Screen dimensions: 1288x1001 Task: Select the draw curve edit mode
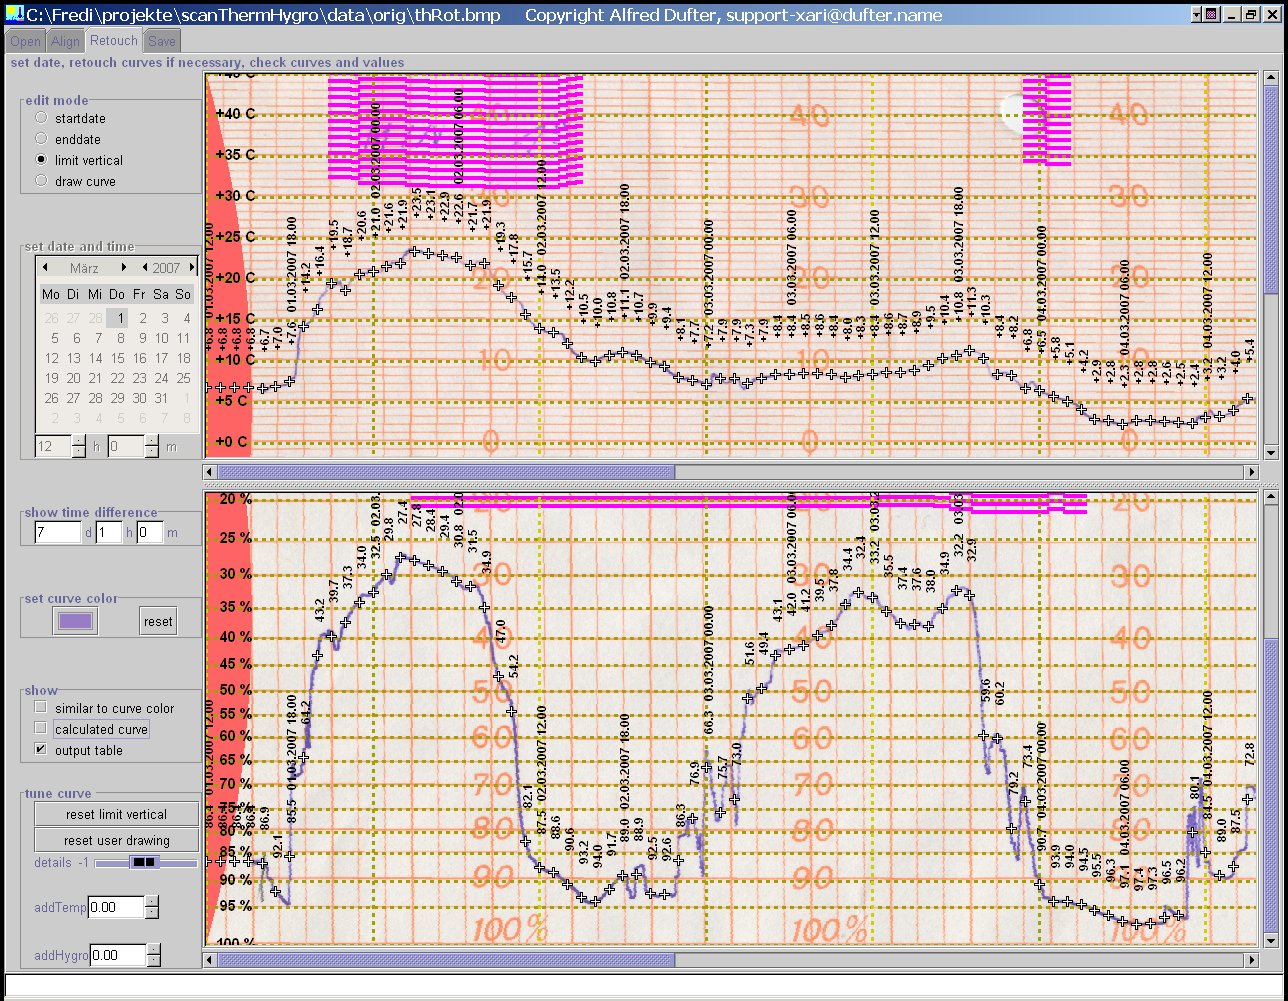pyautogui.click(x=41, y=181)
